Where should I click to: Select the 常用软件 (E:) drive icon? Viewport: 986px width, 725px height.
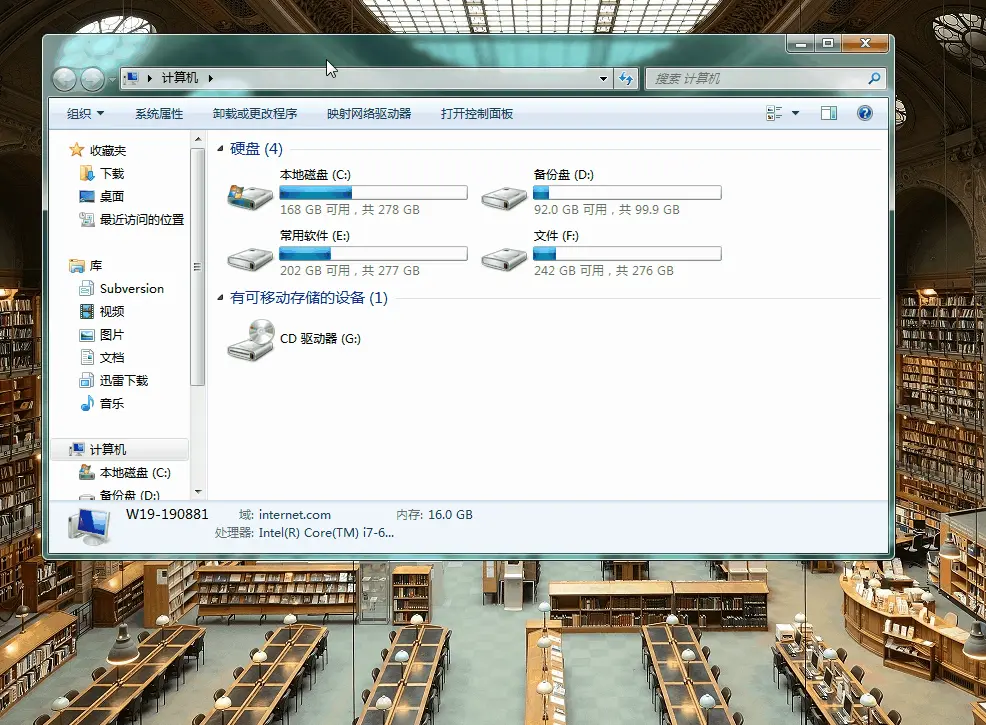(250, 258)
